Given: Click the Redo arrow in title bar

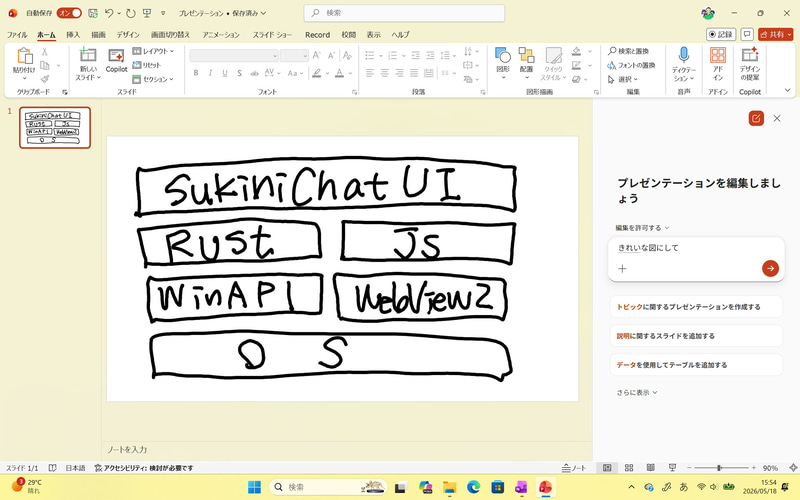Looking at the screenshot, I should coord(131,13).
